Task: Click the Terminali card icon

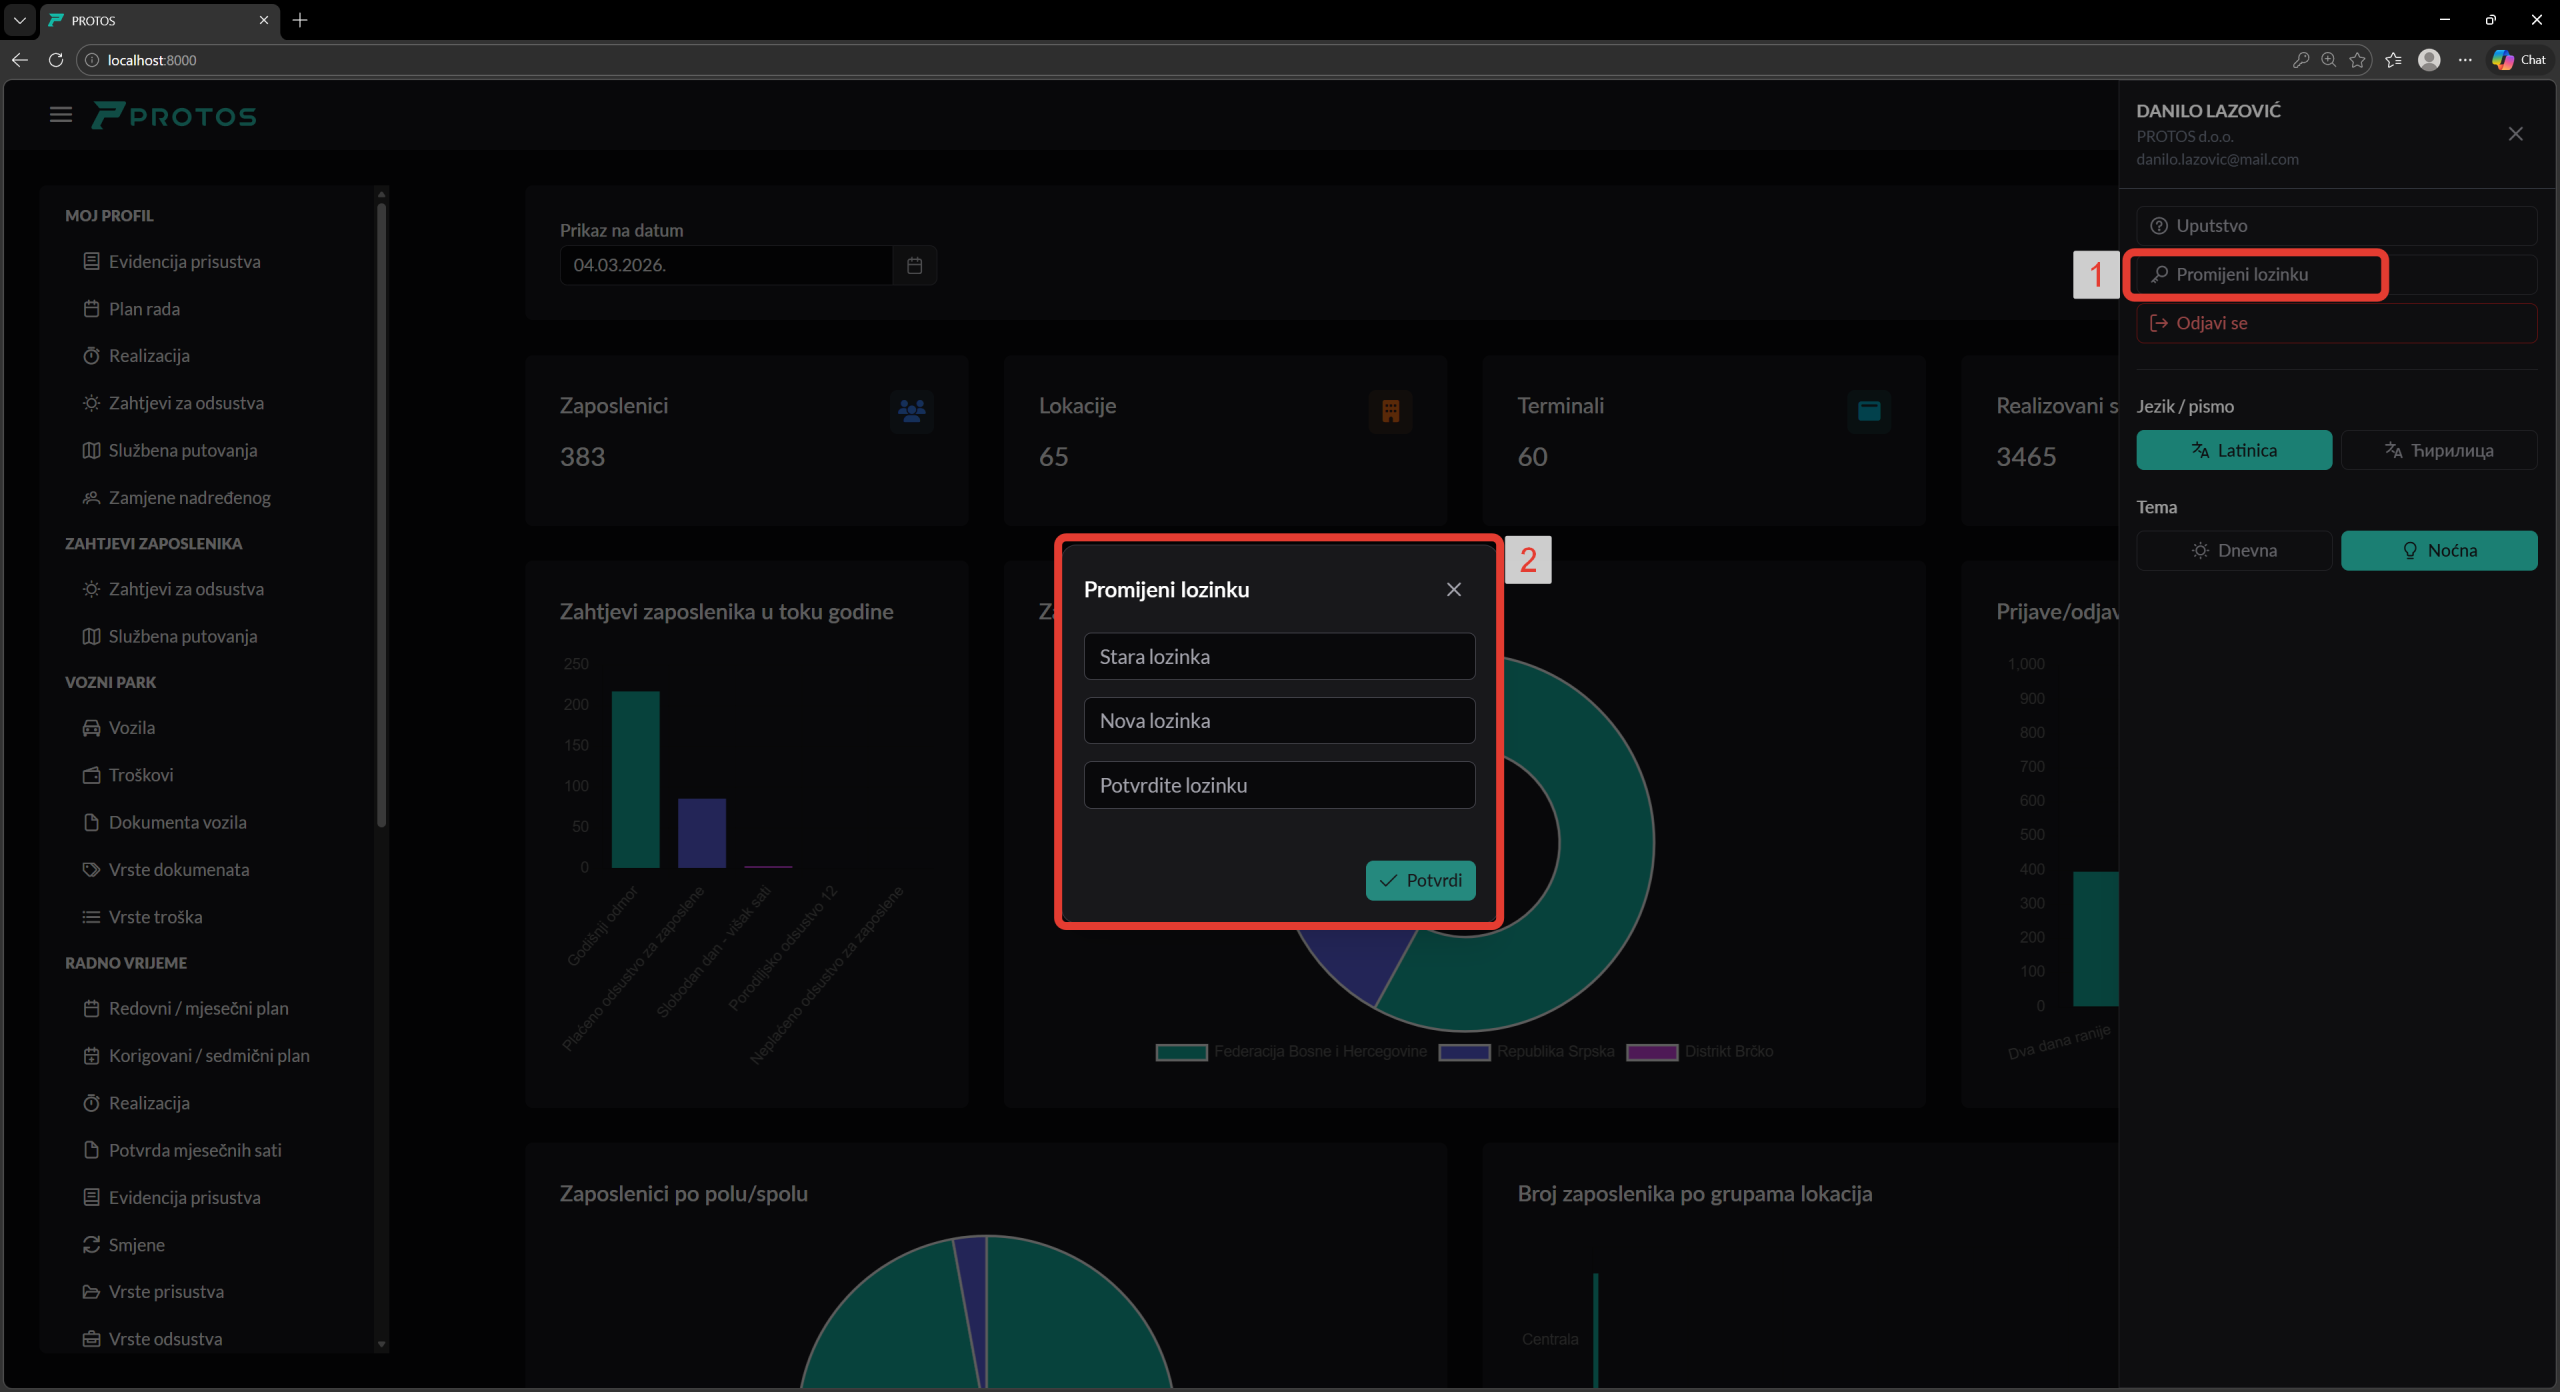Action: (x=1868, y=411)
